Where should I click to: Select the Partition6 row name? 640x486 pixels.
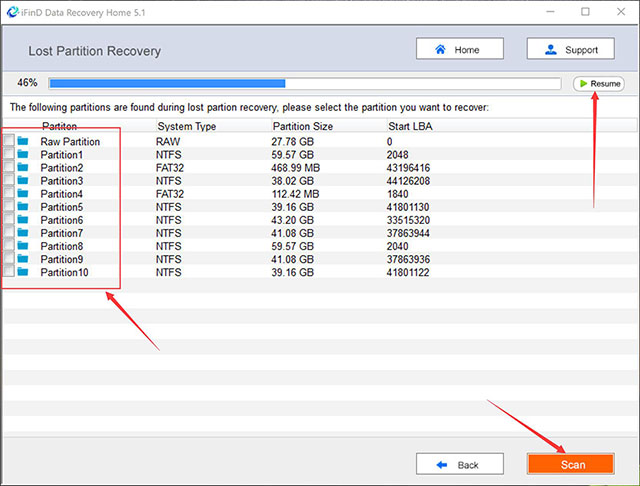coord(61,220)
